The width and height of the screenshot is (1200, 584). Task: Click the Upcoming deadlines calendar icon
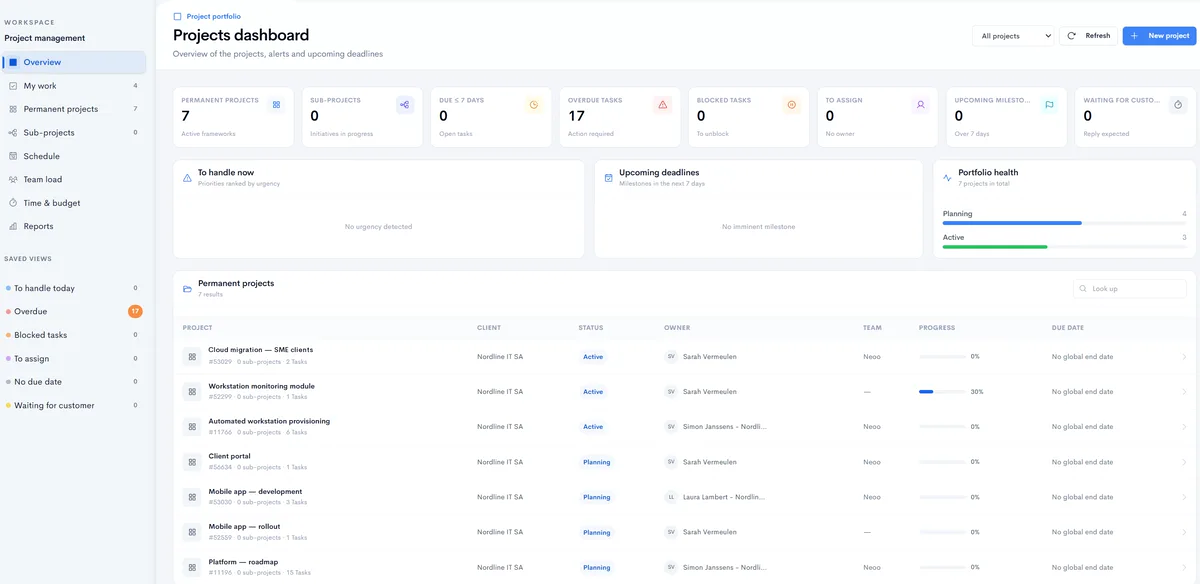click(x=609, y=178)
